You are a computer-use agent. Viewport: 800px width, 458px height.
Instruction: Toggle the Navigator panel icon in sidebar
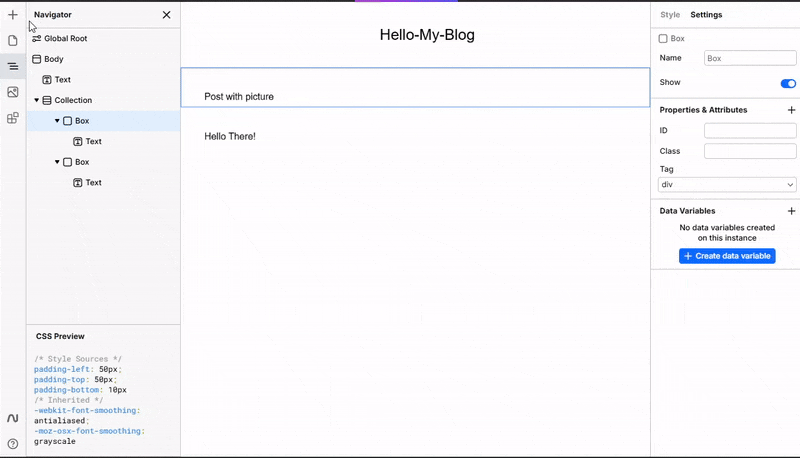[x=13, y=66]
